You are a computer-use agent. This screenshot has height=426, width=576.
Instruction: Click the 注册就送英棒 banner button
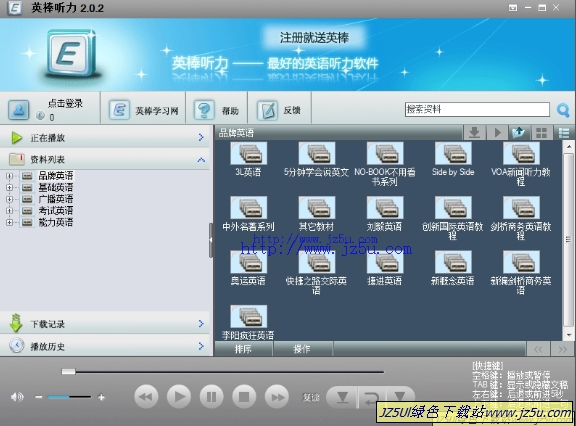tap(314, 37)
